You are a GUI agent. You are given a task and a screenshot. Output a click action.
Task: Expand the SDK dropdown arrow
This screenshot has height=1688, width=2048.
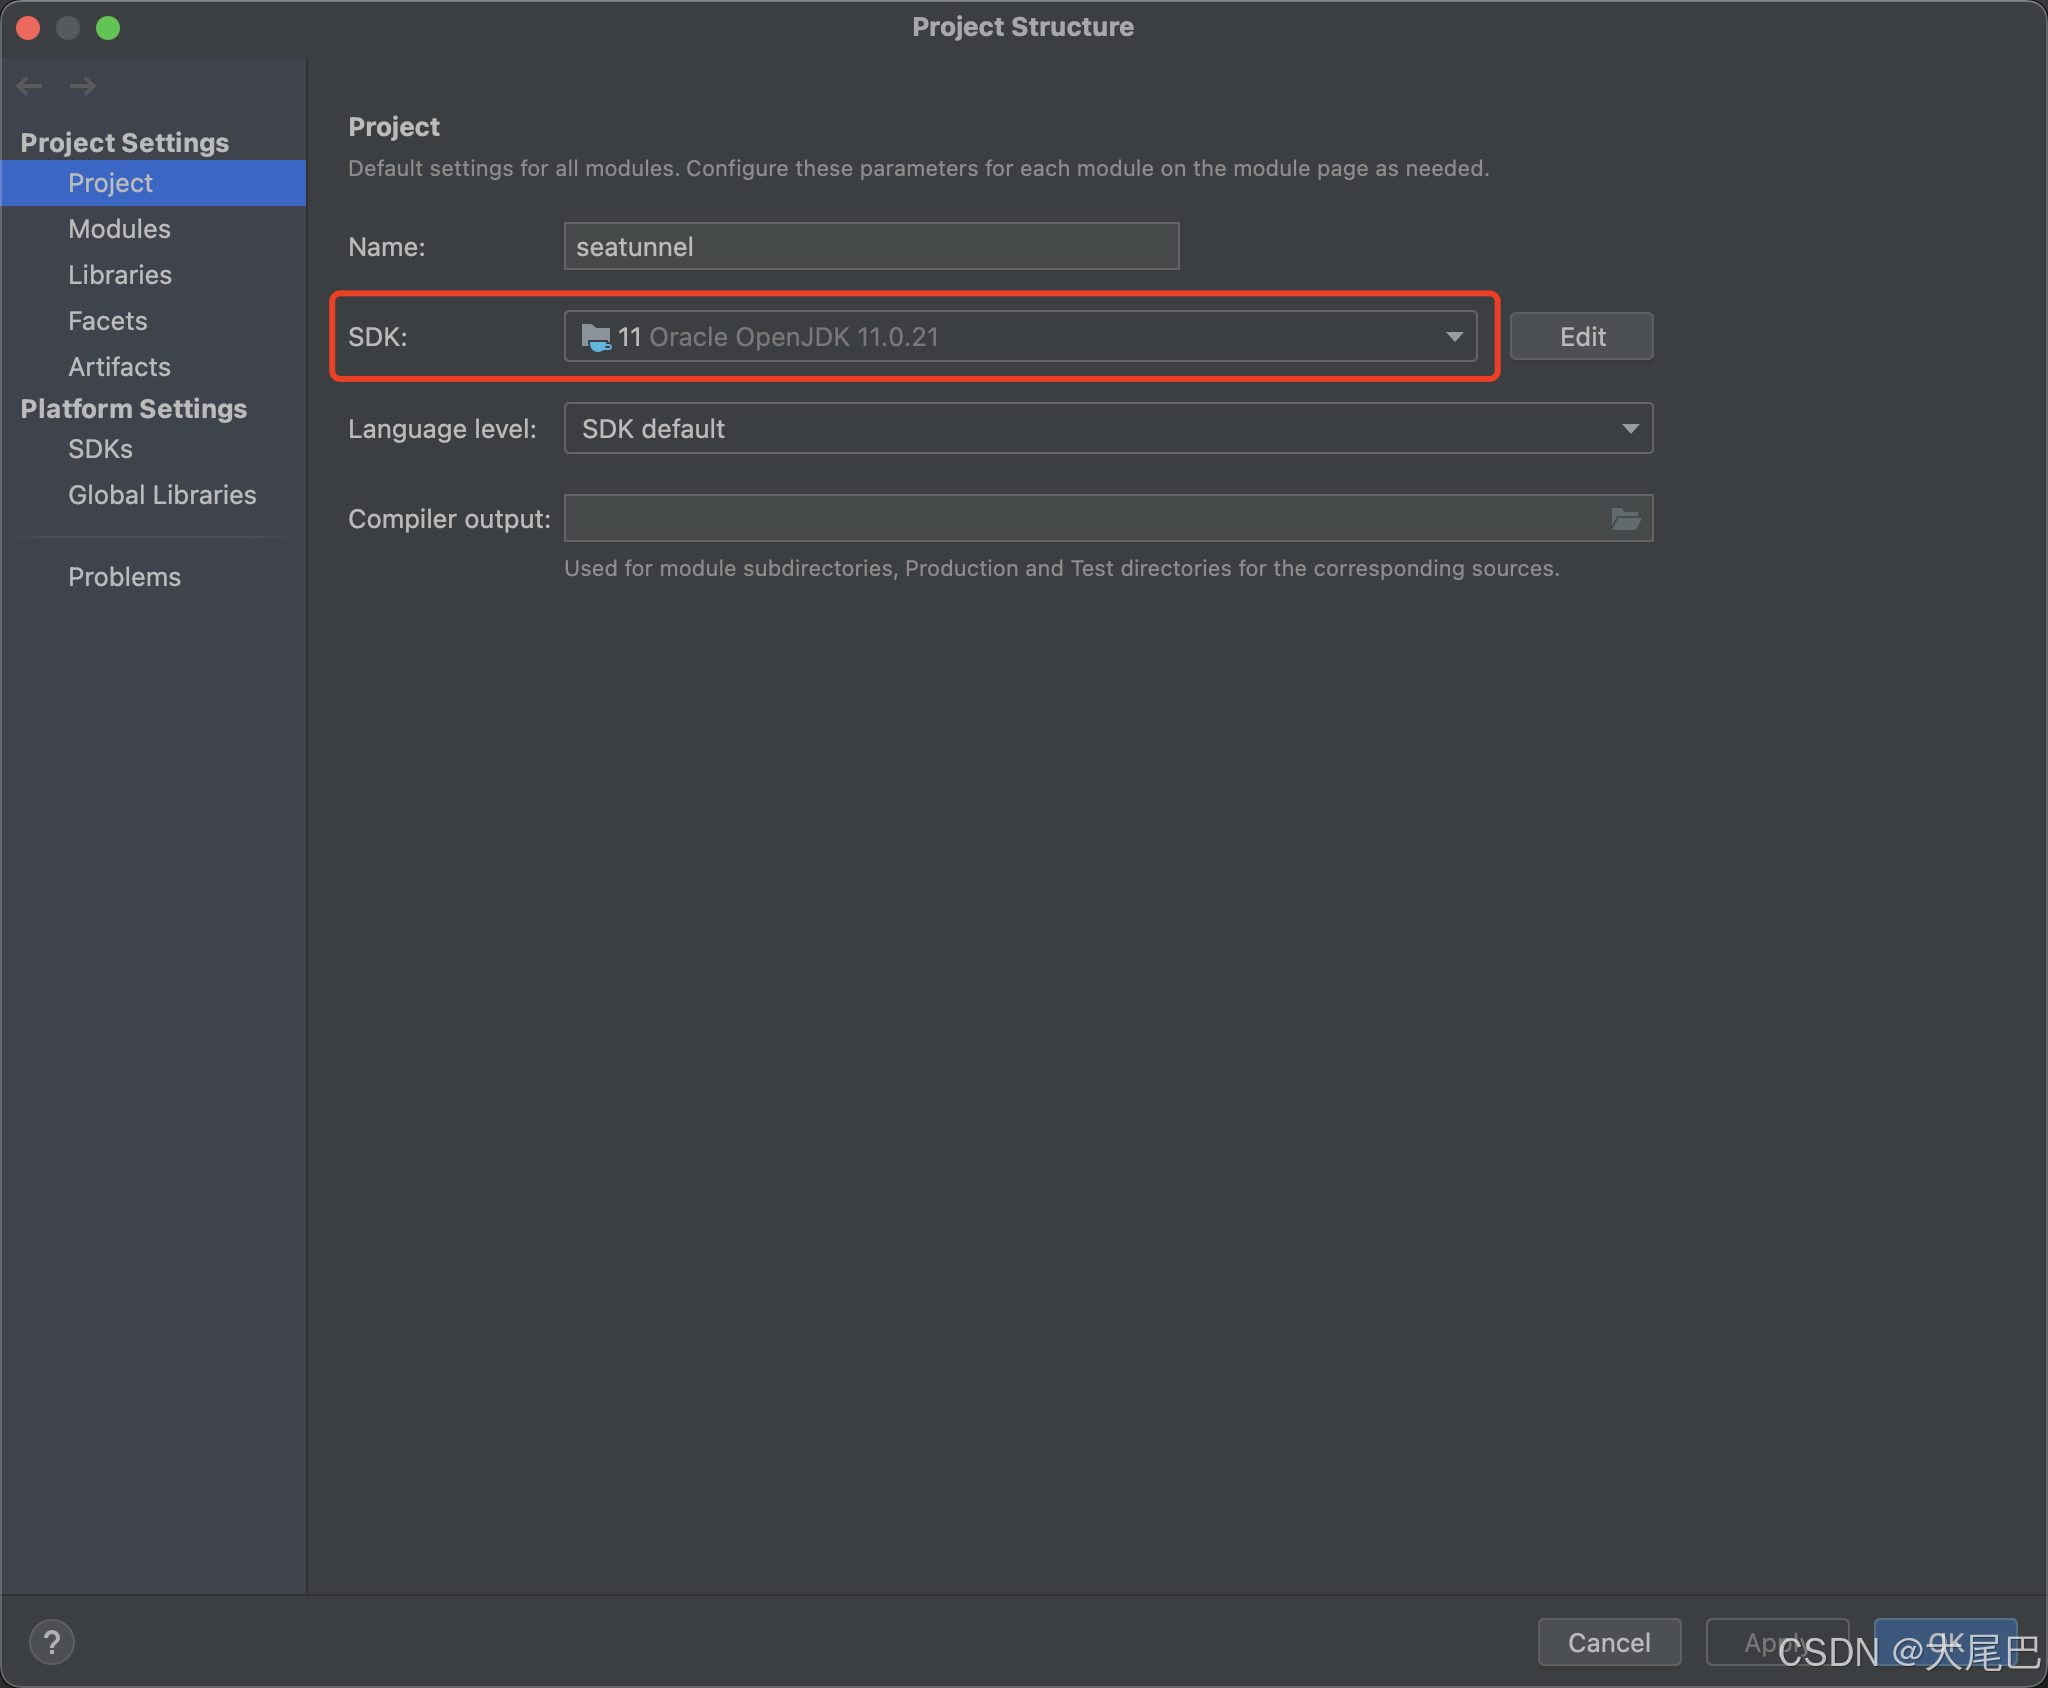coord(1454,337)
